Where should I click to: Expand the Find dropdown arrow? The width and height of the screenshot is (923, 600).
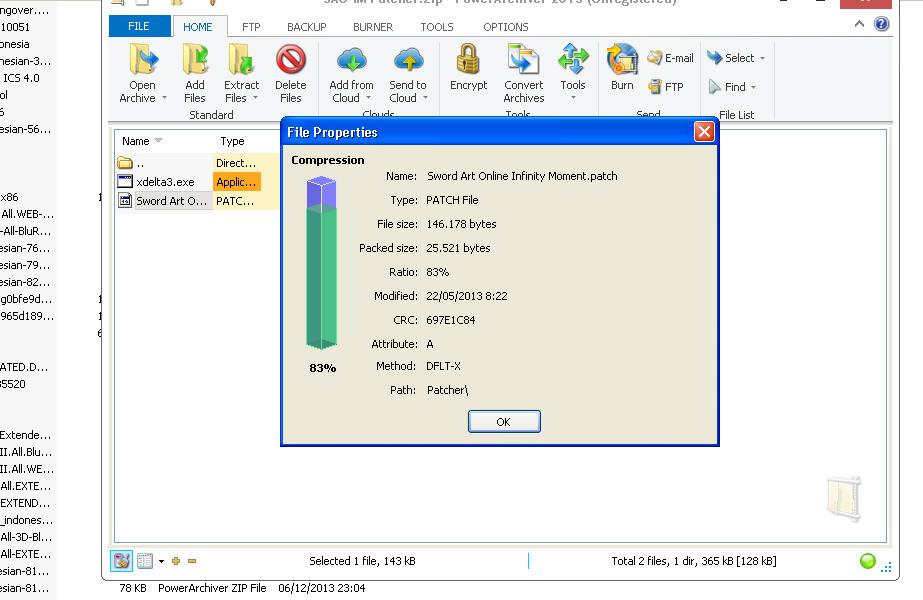coord(753,87)
